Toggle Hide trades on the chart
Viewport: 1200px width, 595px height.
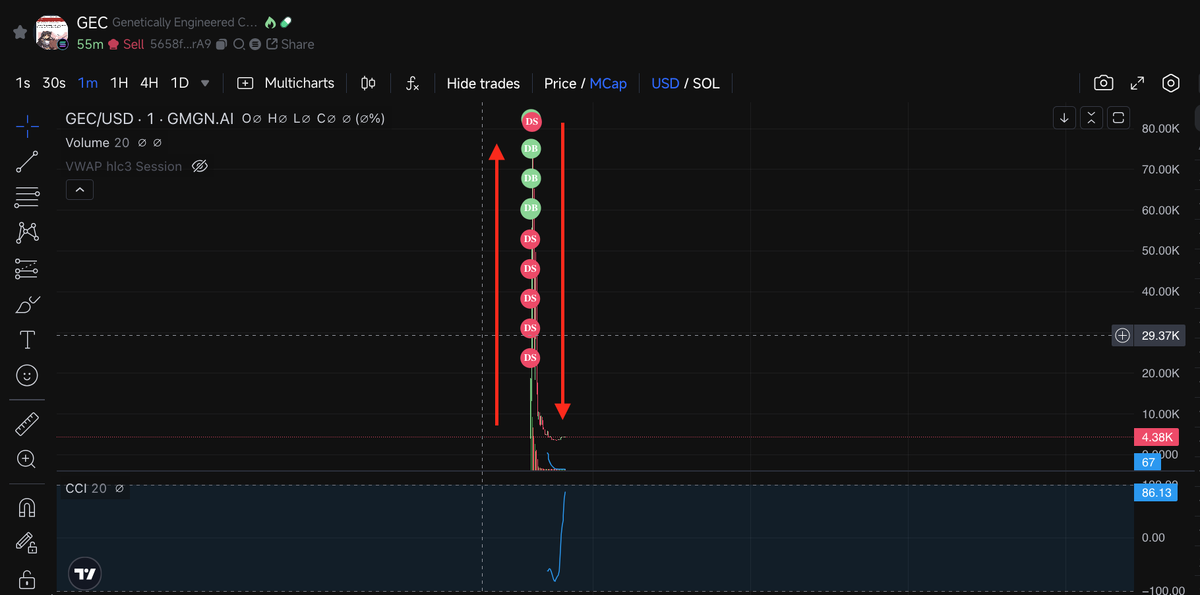pyautogui.click(x=483, y=83)
